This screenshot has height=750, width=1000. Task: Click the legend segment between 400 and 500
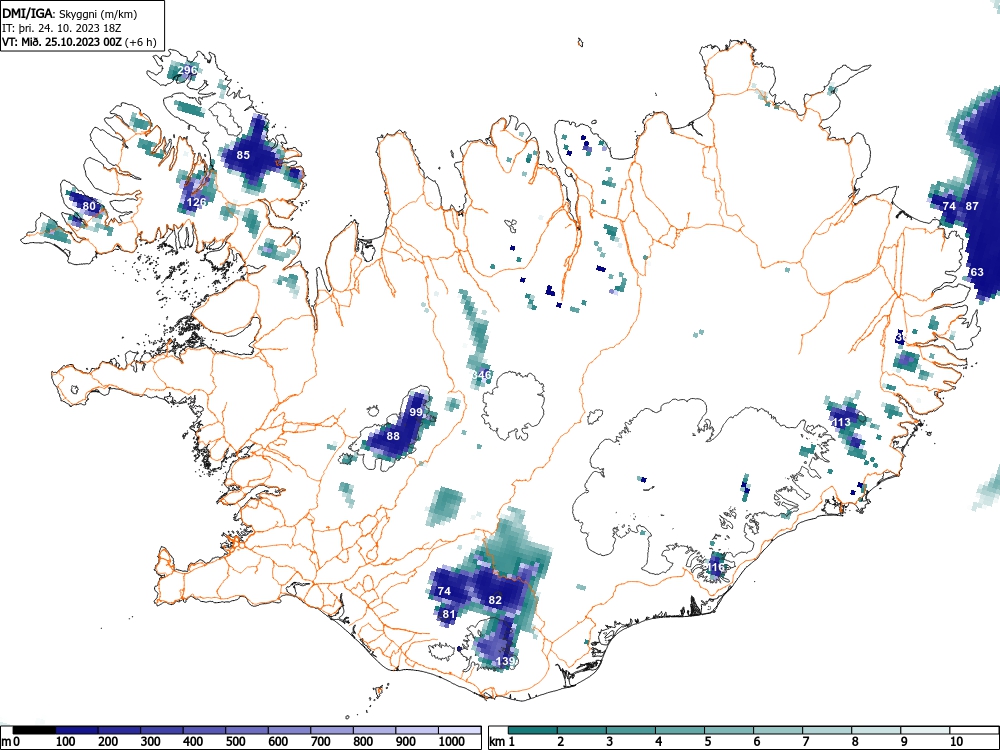click(x=204, y=730)
